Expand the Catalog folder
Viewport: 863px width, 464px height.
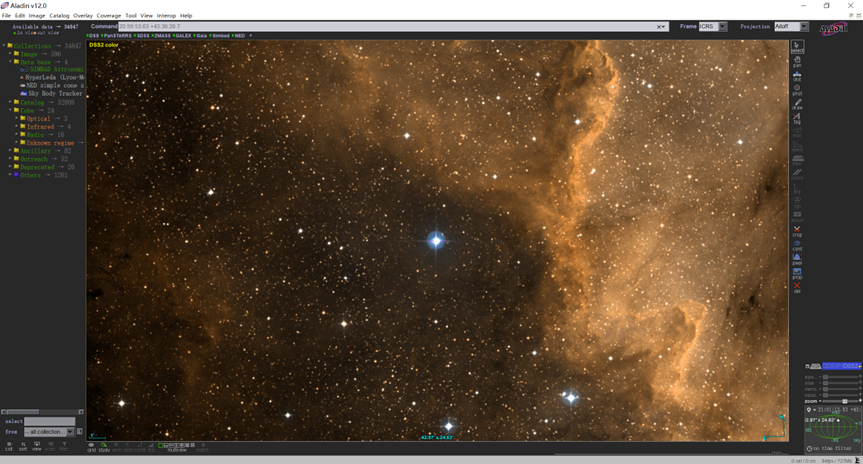tap(10, 102)
